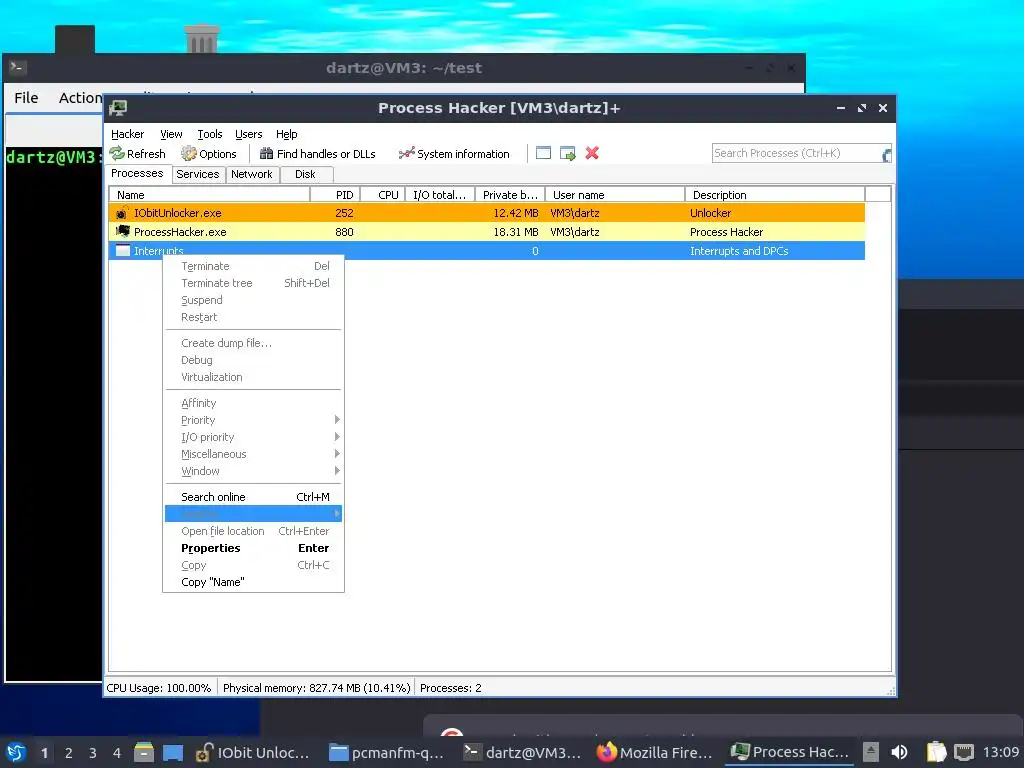Expand the I/O priority submenu
1024x768 pixels.
pyautogui.click(x=253, y=437)
